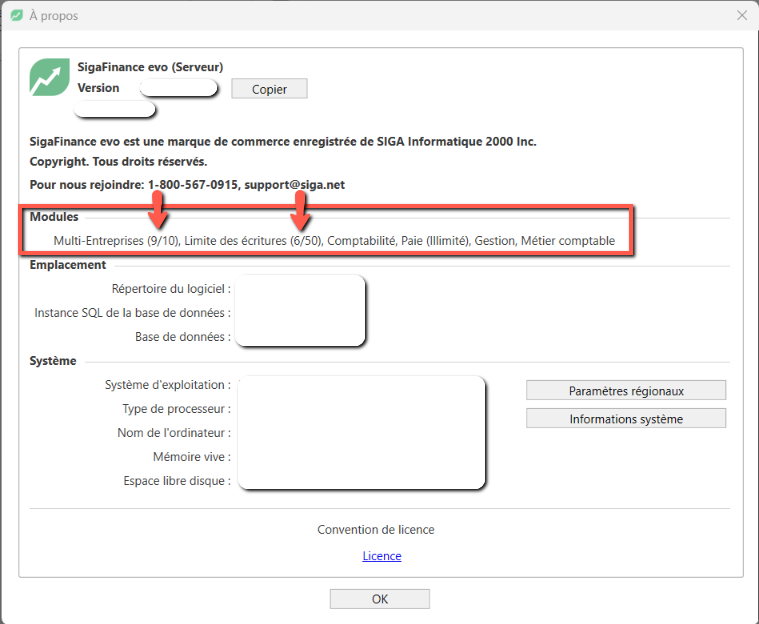Click the 'Espace libre disque :' label
Image resolution: width=759 pixels, height=624 pixels.
177,481
